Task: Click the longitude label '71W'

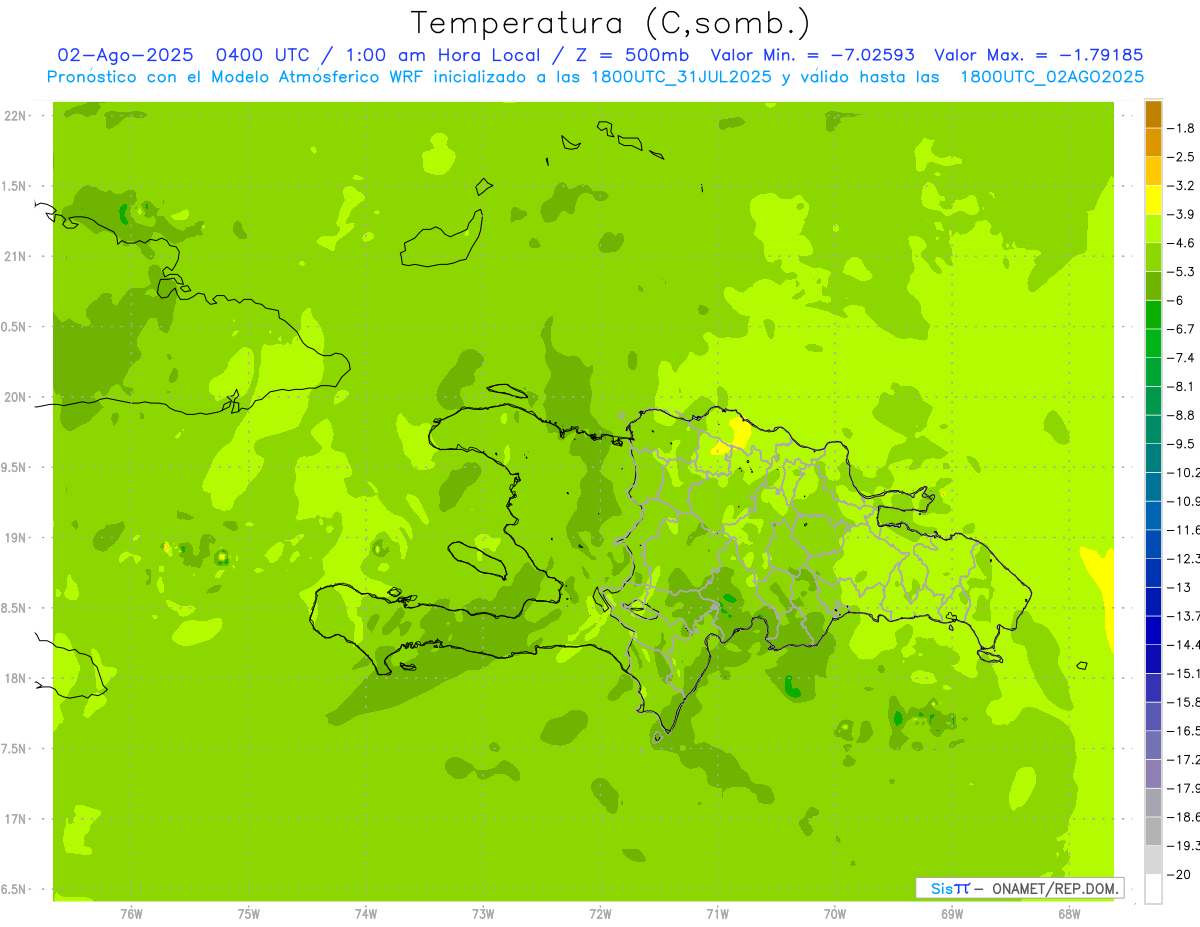Action: pos(717,913)
